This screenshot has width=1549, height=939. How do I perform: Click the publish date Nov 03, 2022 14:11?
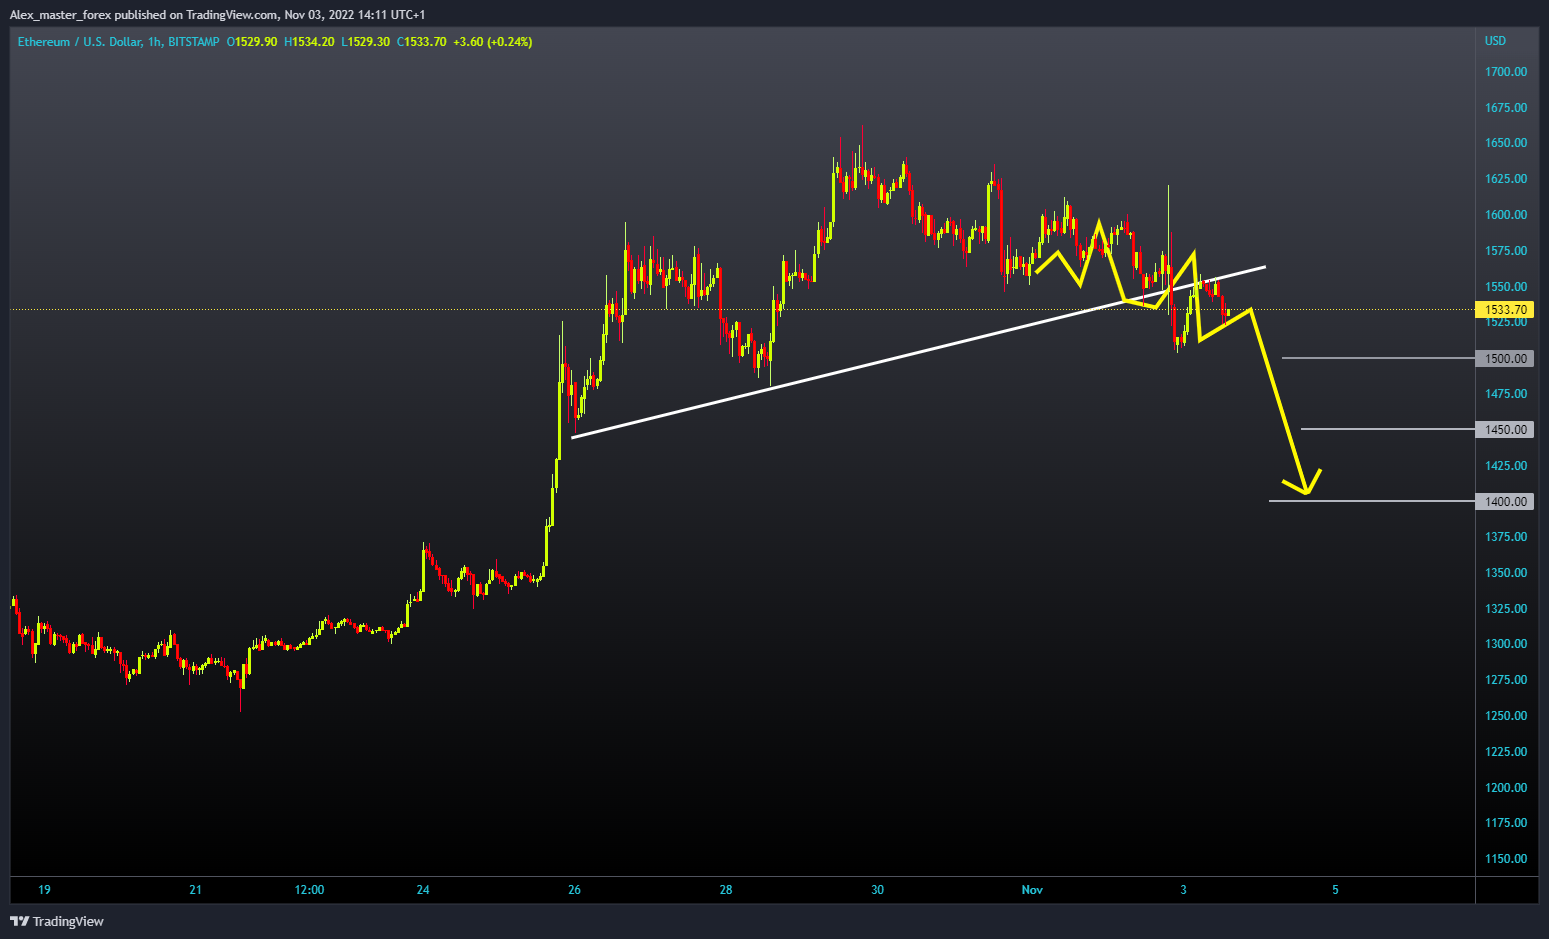[335, 15]
